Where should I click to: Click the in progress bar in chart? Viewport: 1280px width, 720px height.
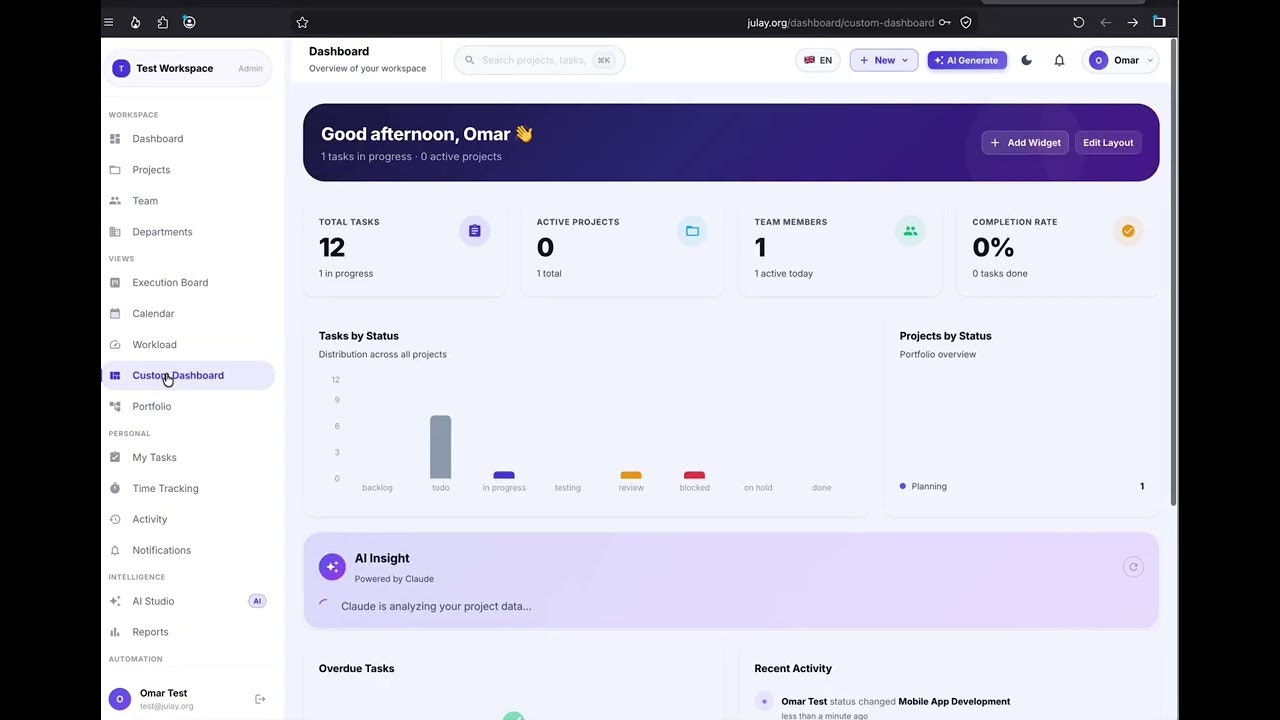[x=504, y=475]
